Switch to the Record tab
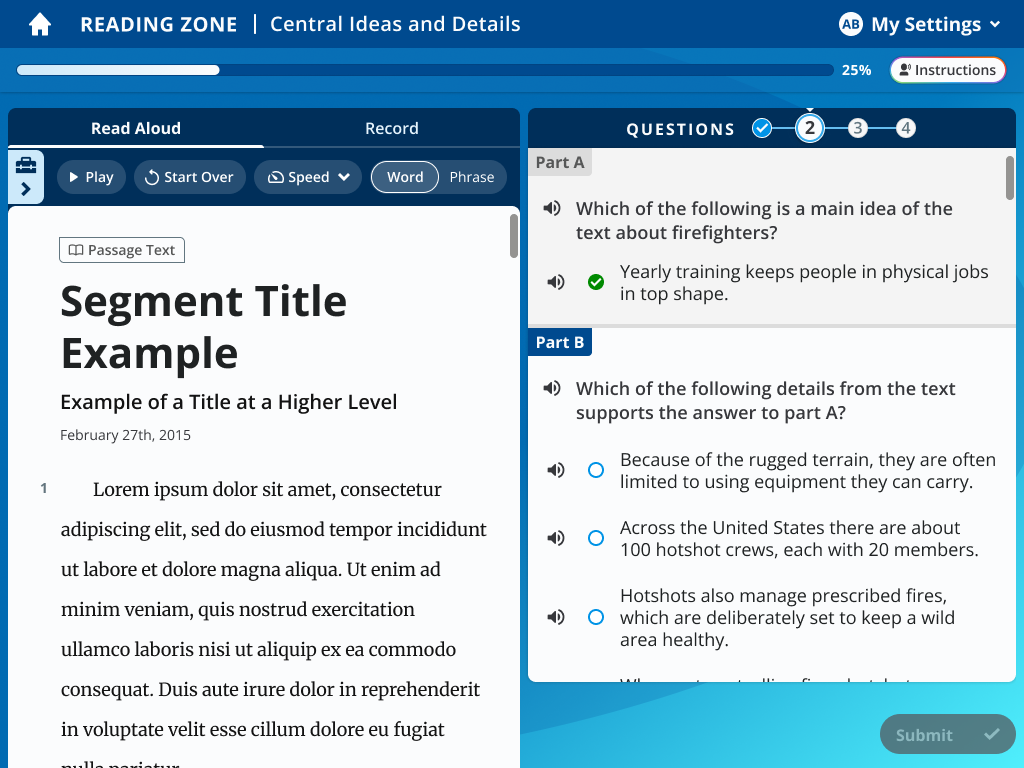The image size is (1024, 768). point(392,128)
